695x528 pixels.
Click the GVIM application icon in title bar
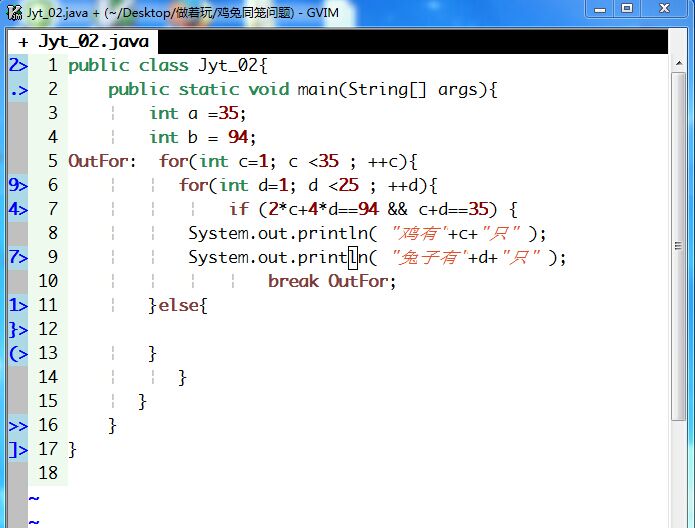pyautogui.click(x=14, y=12)
